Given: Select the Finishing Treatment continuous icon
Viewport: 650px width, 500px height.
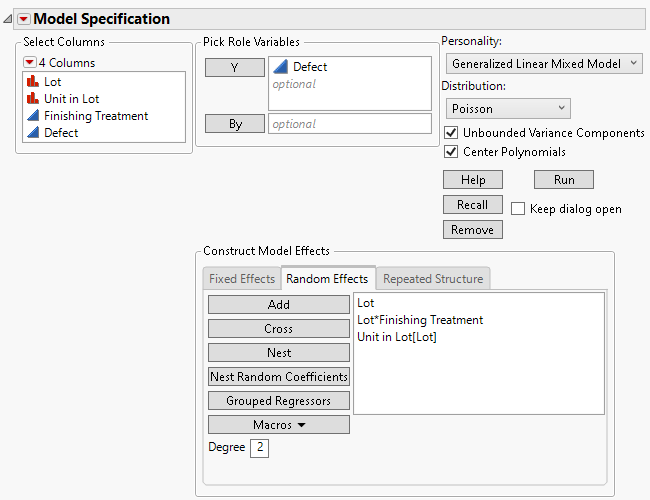Looking at the screenshot, I should coord(31,116).
